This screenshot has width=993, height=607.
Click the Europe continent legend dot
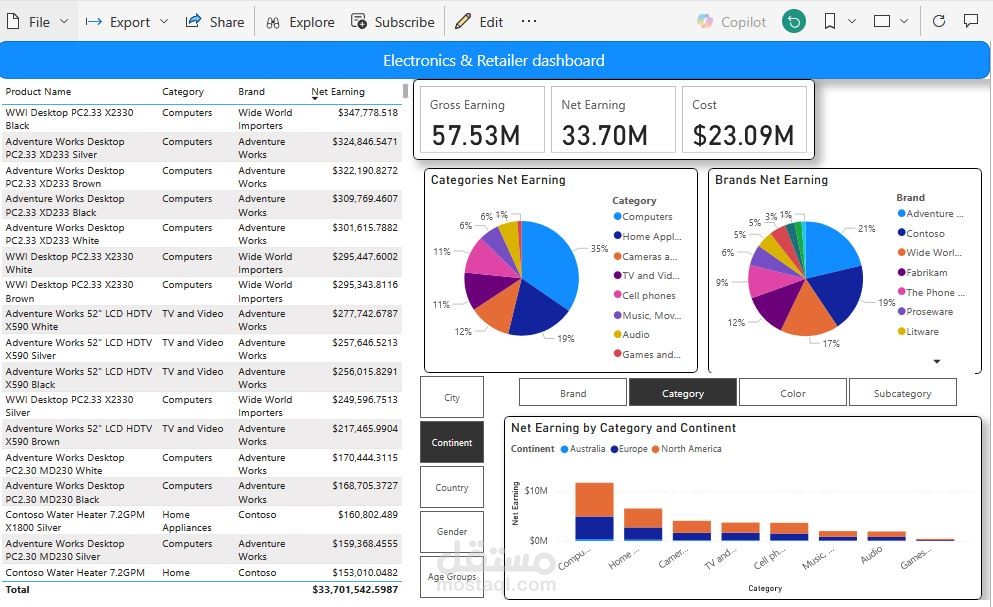point(614,449)
